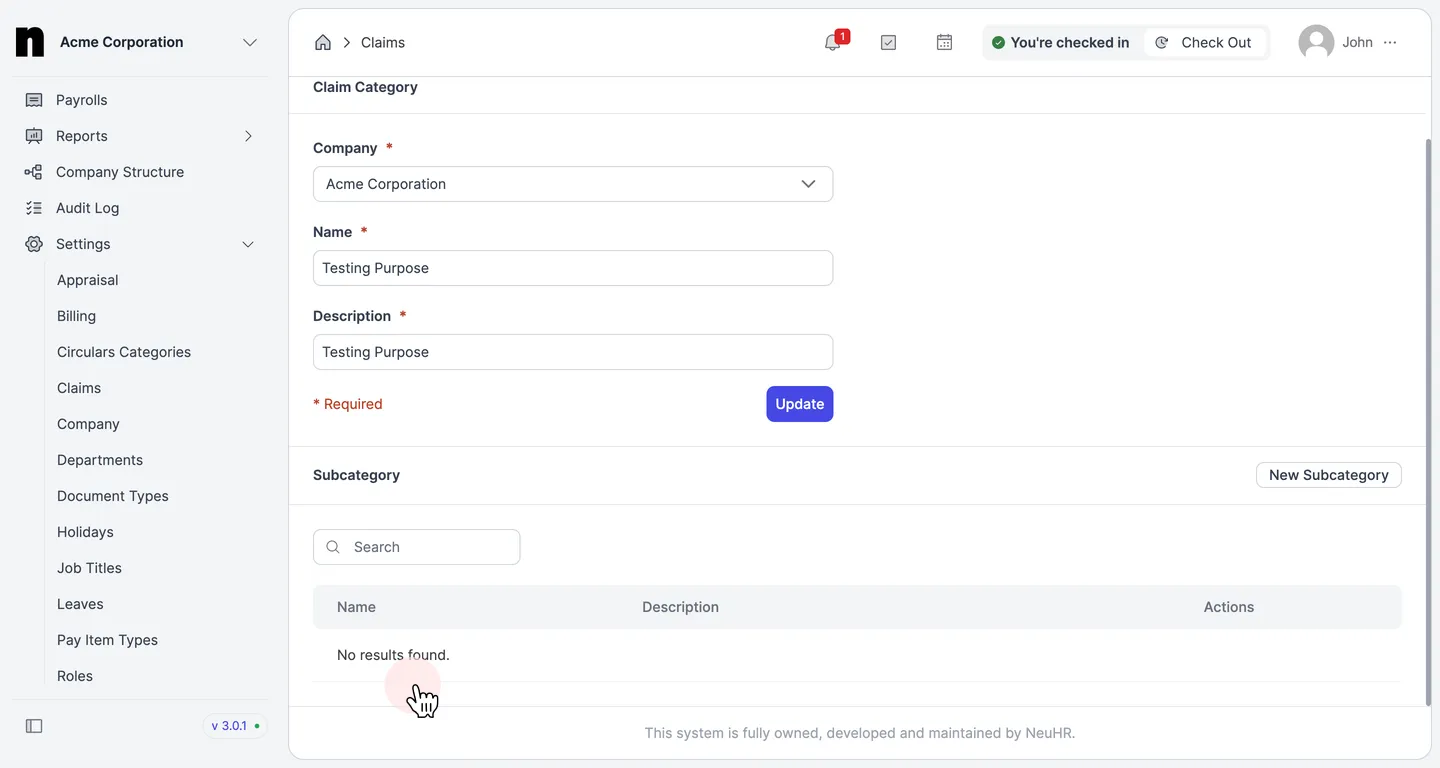Click the John user avatar
Screen dimensions: 1440x768
(x=1316, y=42)
